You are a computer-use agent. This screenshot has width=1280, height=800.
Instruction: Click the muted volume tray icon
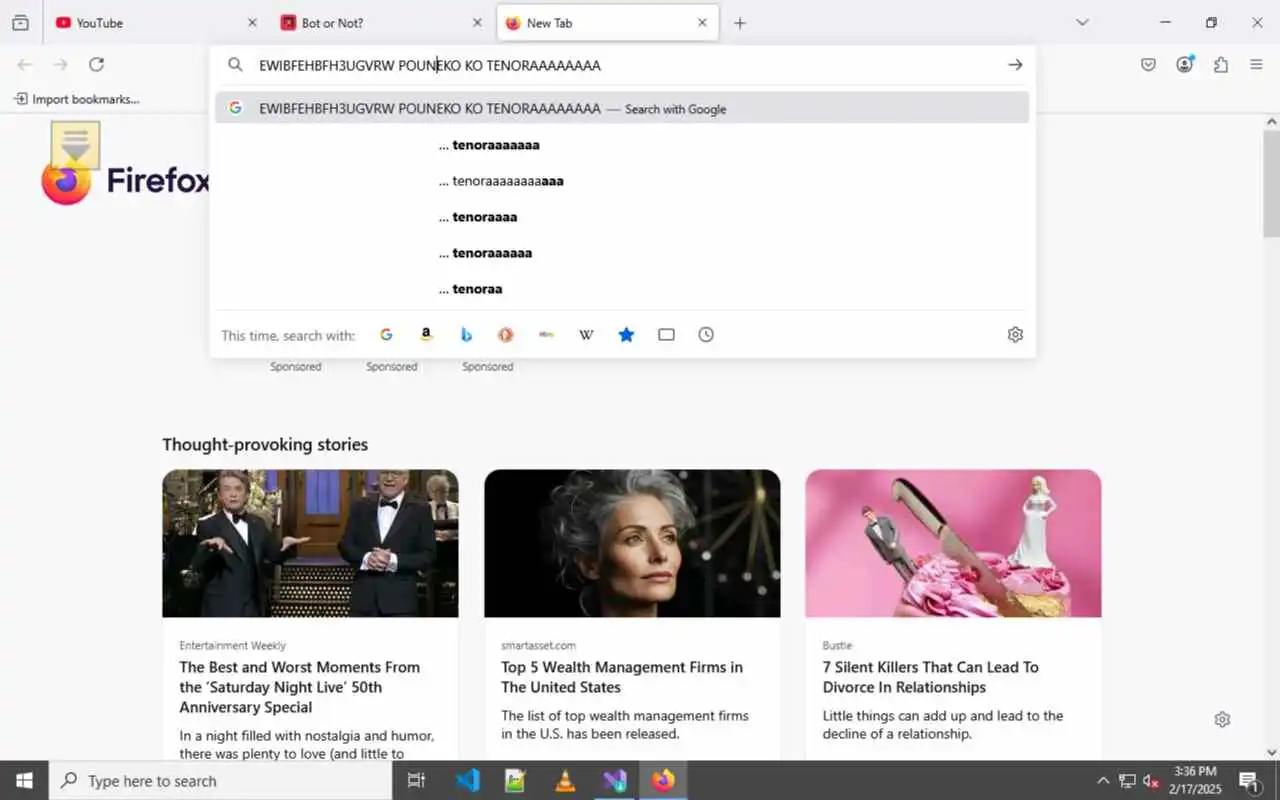pos(1151,781)
